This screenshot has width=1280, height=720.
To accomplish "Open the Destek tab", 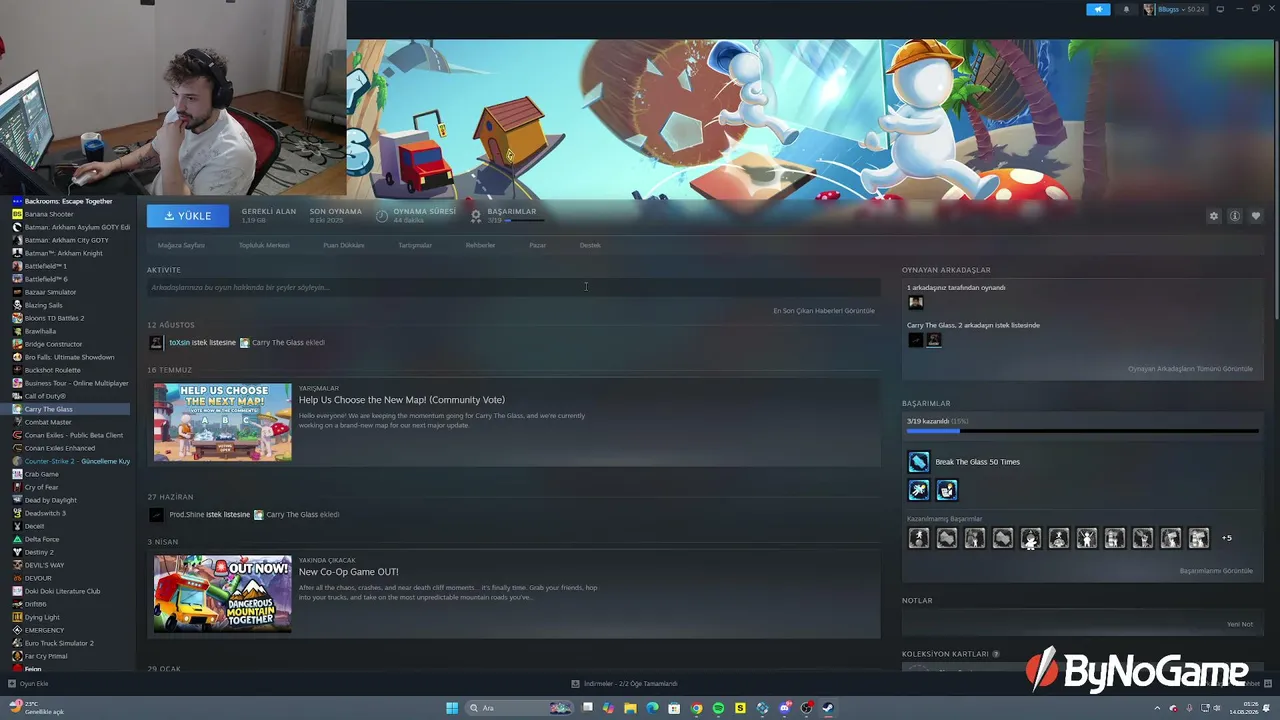I will click(x=590, y=245).
